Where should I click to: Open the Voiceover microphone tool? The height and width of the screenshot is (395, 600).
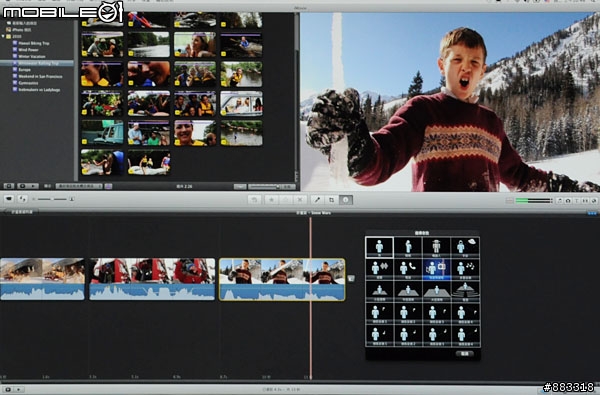pos(317,200)
